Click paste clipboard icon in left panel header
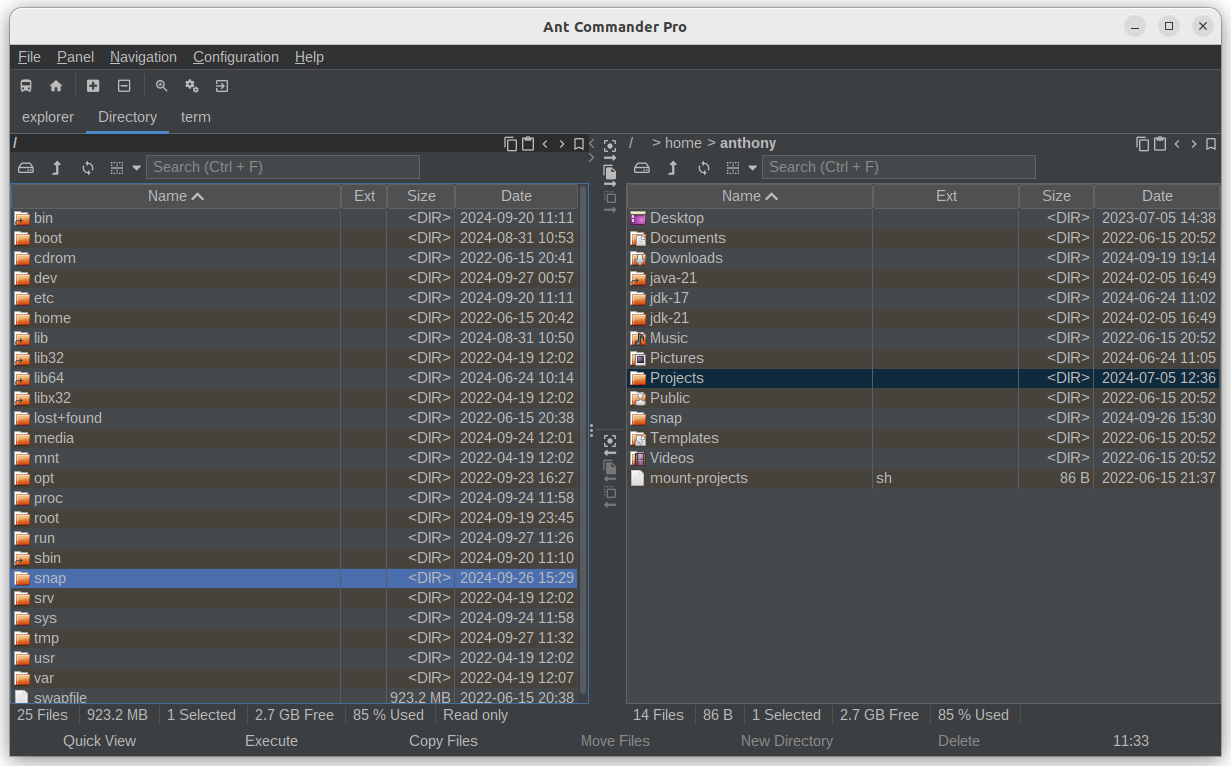This screenshot has height=766, width=1231. (528, 144)
